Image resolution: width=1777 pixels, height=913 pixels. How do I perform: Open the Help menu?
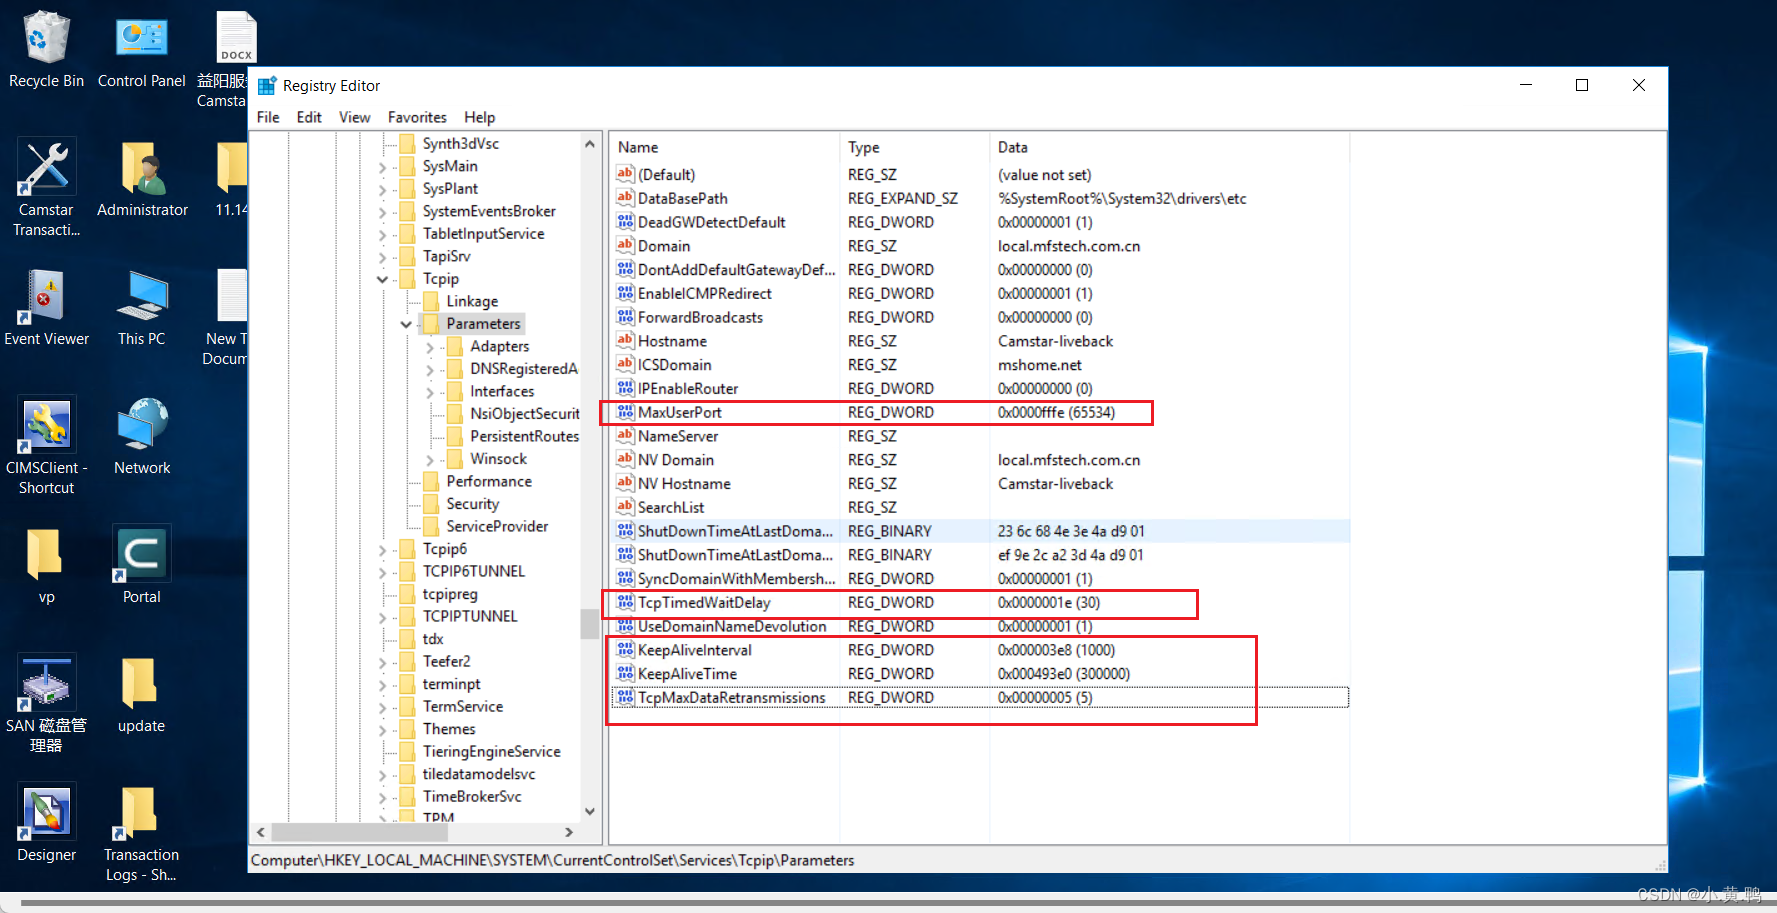(x=479, y=117)
